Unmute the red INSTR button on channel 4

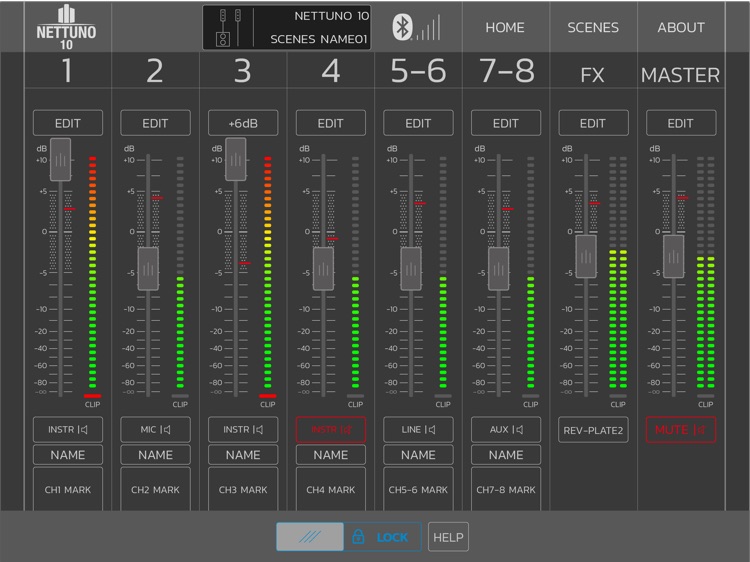(x=331, y=430)
